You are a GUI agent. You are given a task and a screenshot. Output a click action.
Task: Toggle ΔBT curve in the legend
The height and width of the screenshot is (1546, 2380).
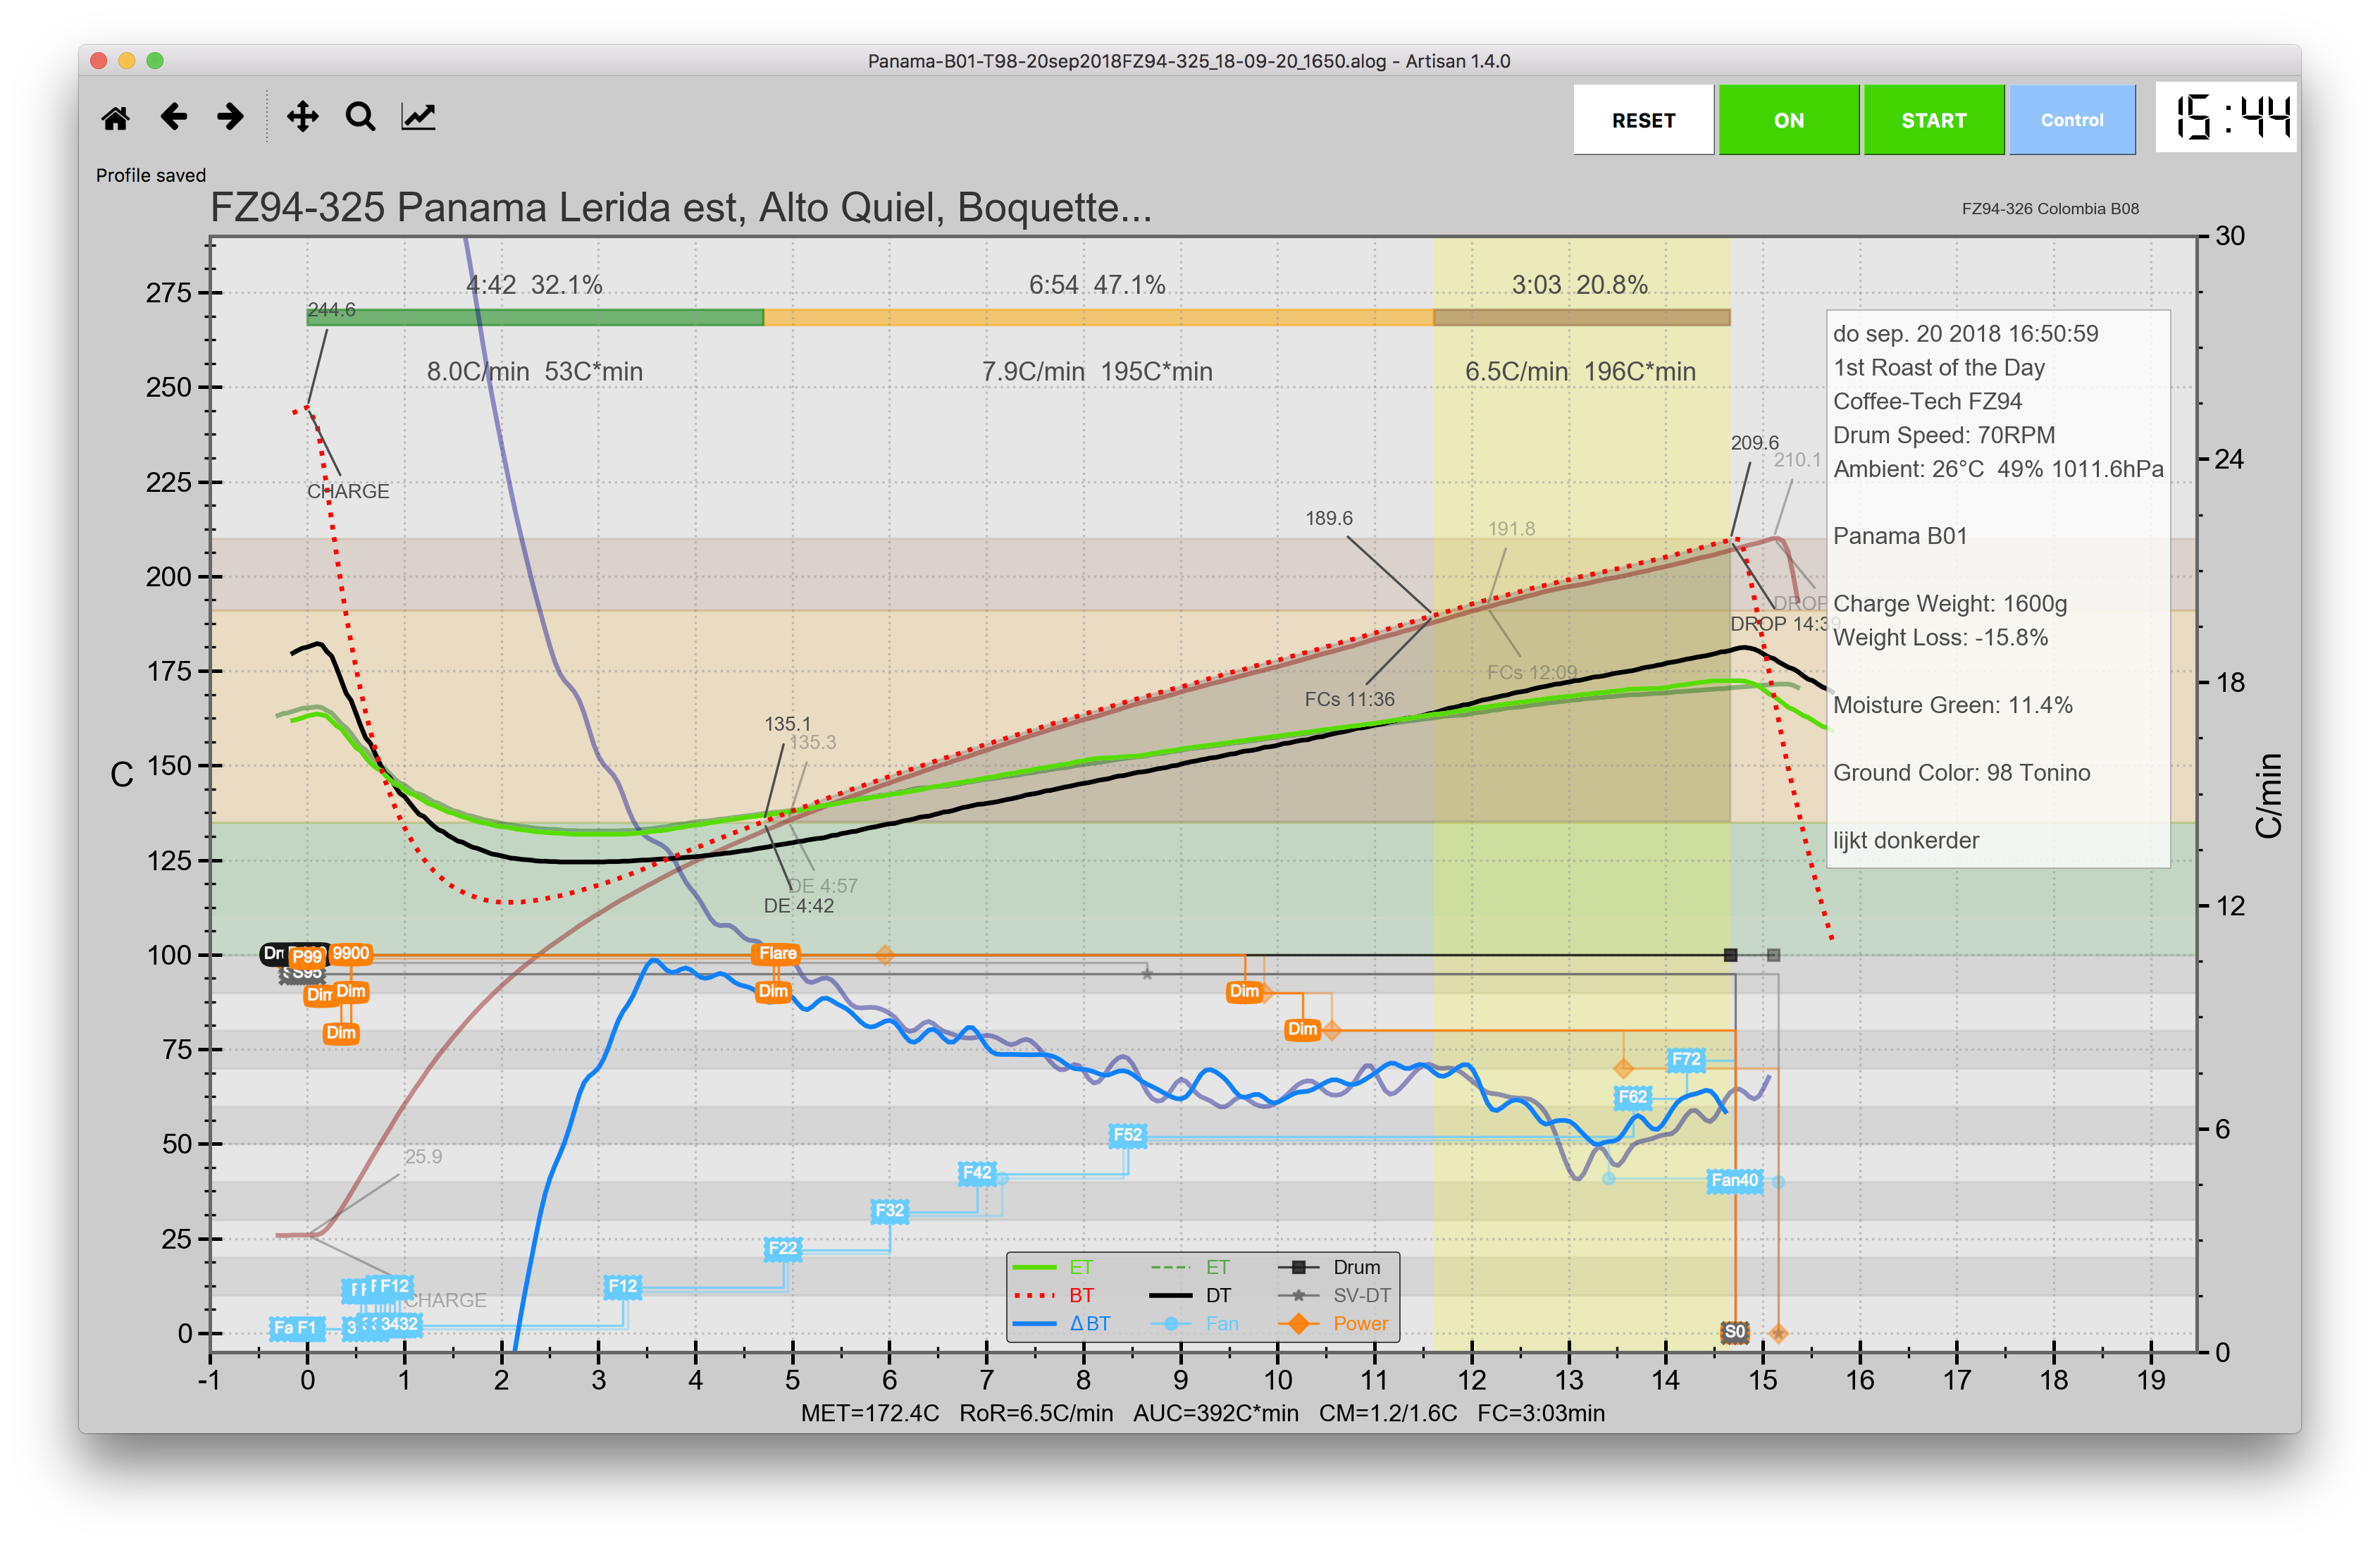1089,1323
